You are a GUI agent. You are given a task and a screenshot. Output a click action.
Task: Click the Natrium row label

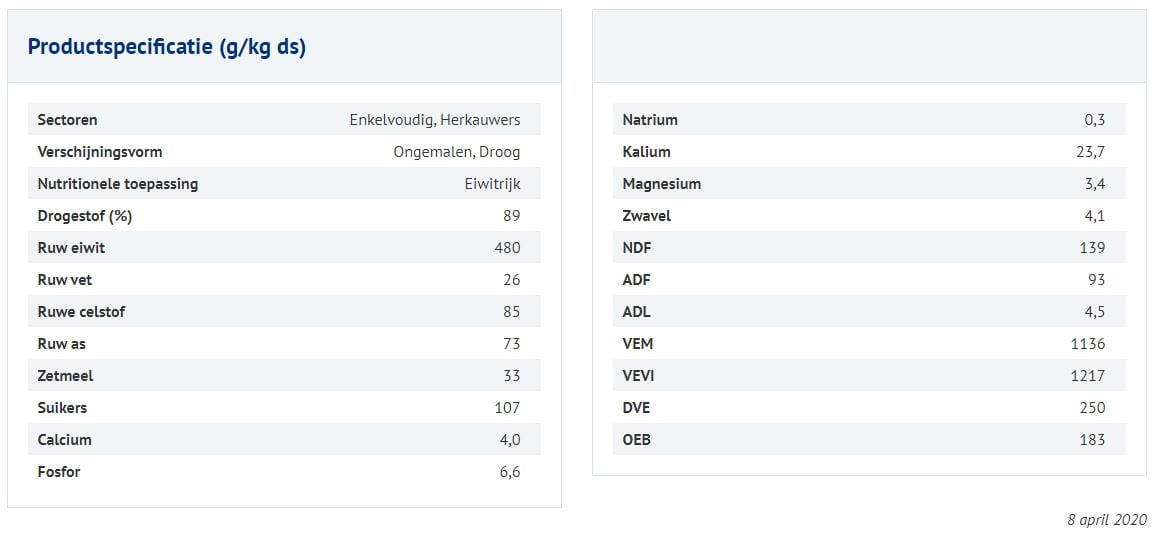[649, 120]
